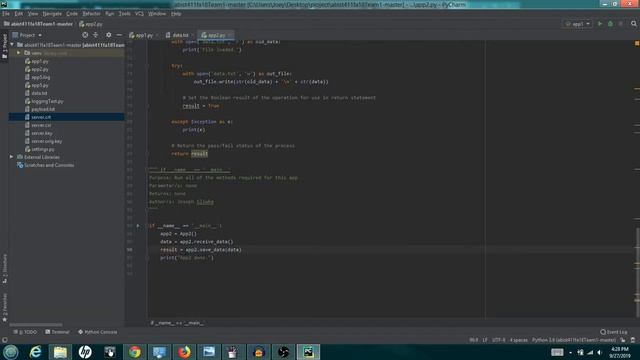Open Search Everywhere magnifier icon
Image resolution: width=640 pixels, height=360 pixels.
click(x=633, y=24)
